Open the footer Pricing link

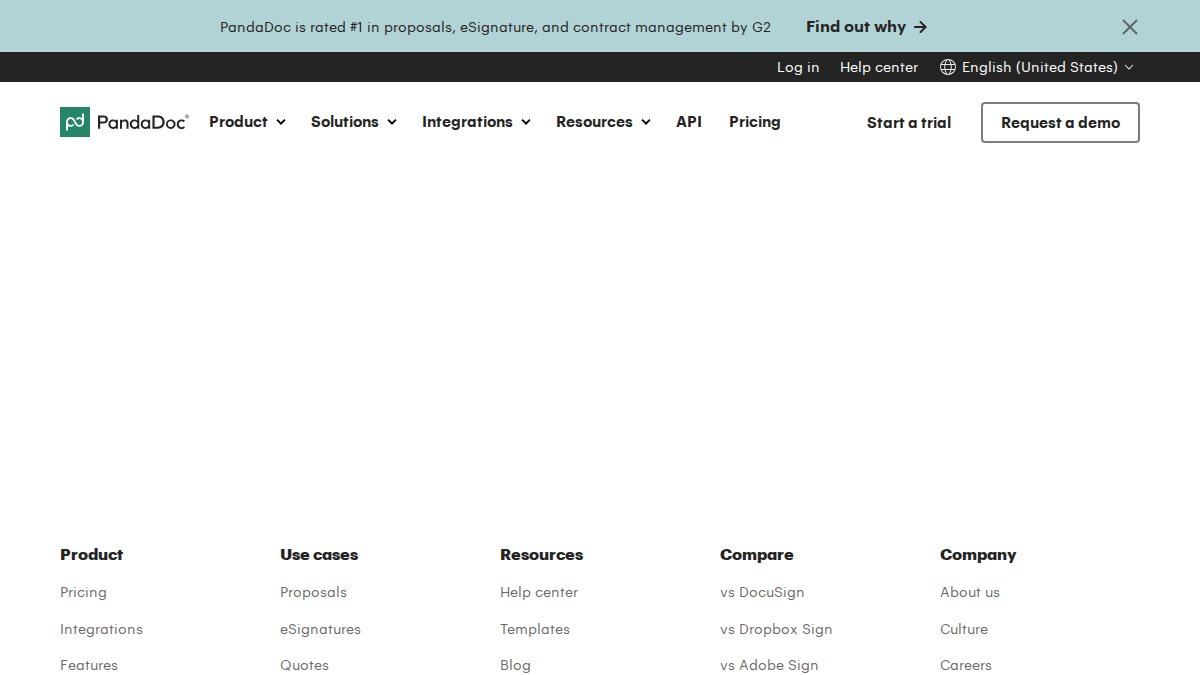tap(83, 592)
